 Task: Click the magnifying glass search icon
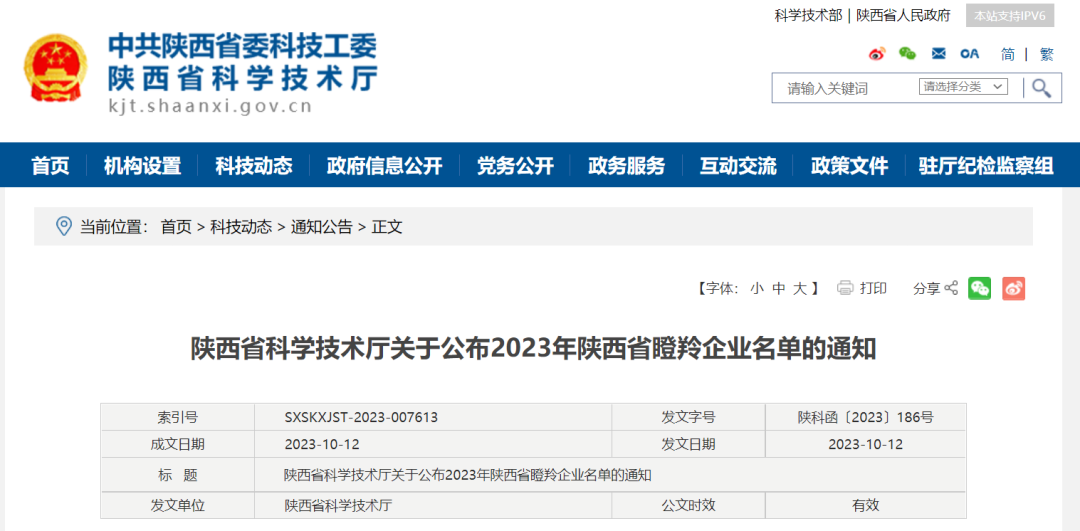pos(1041,88)
